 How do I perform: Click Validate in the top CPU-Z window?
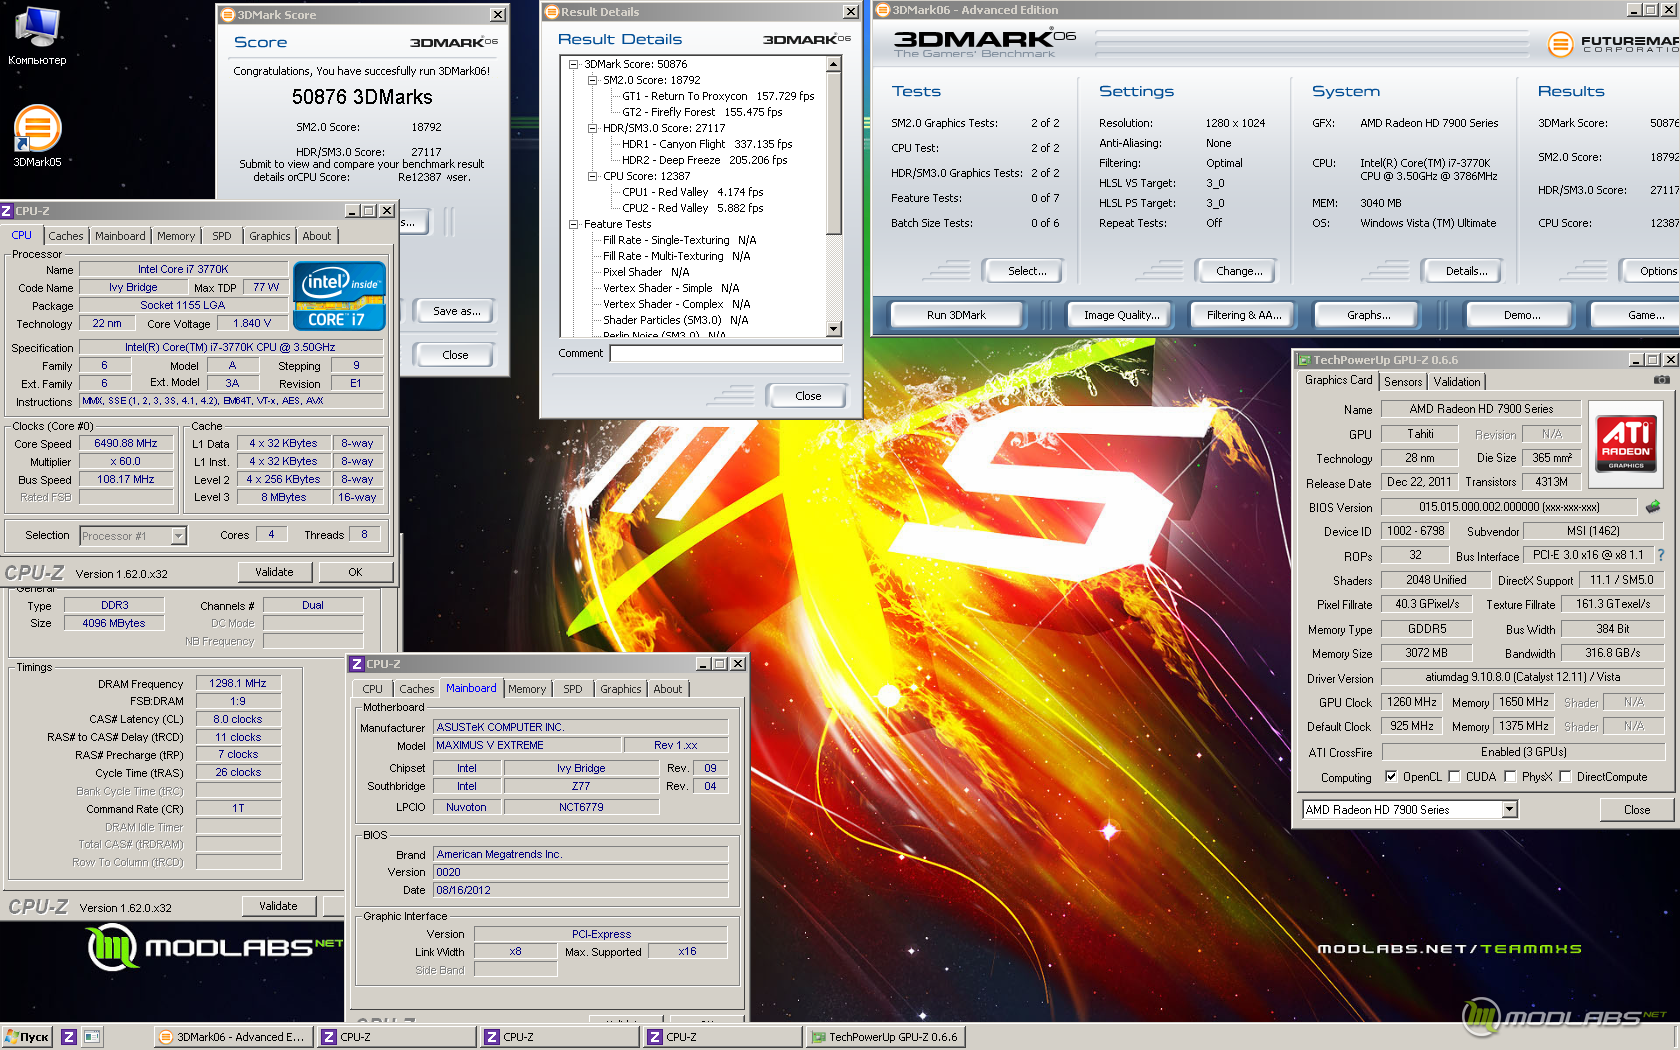[274, 572]
